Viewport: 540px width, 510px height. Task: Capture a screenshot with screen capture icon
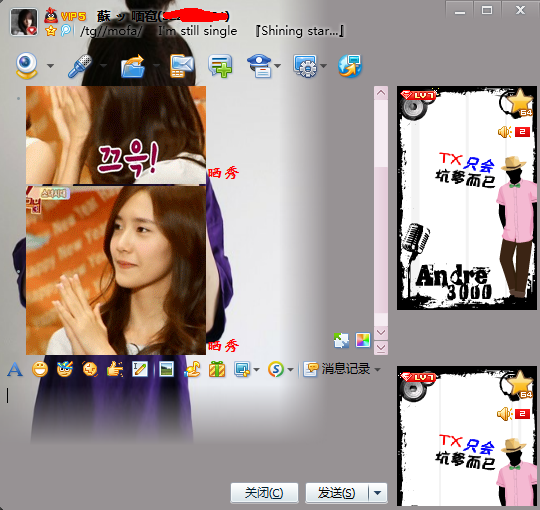(242, 370)
